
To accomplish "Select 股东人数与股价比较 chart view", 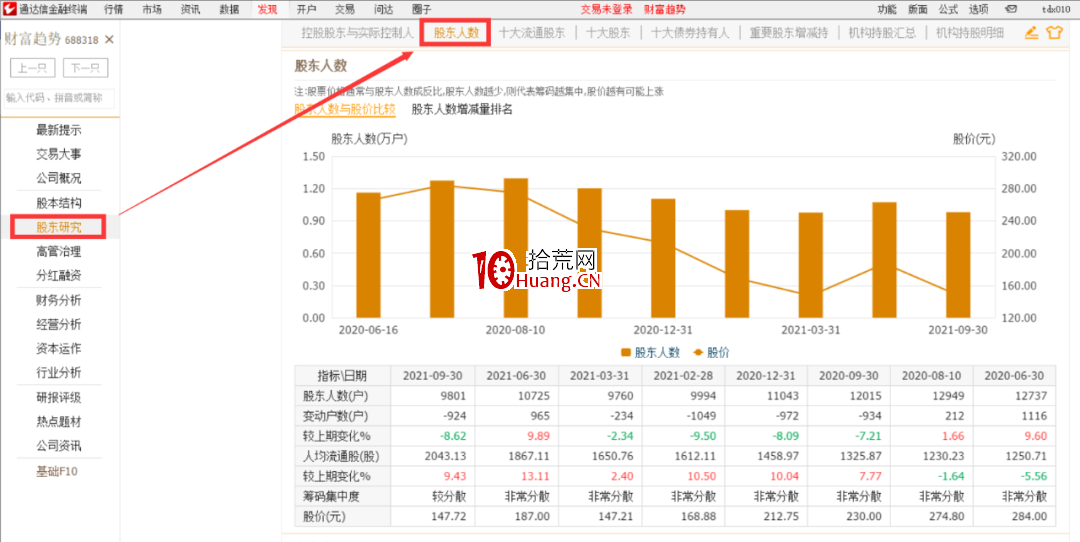I will point(344,109).
